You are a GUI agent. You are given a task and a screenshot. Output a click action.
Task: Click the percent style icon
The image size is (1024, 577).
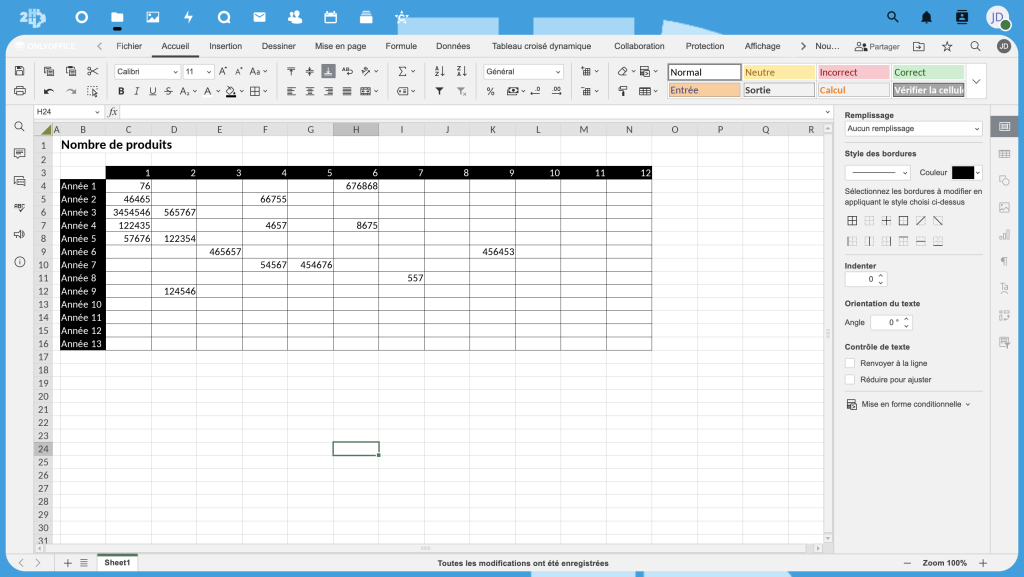[x=490, y=91]
